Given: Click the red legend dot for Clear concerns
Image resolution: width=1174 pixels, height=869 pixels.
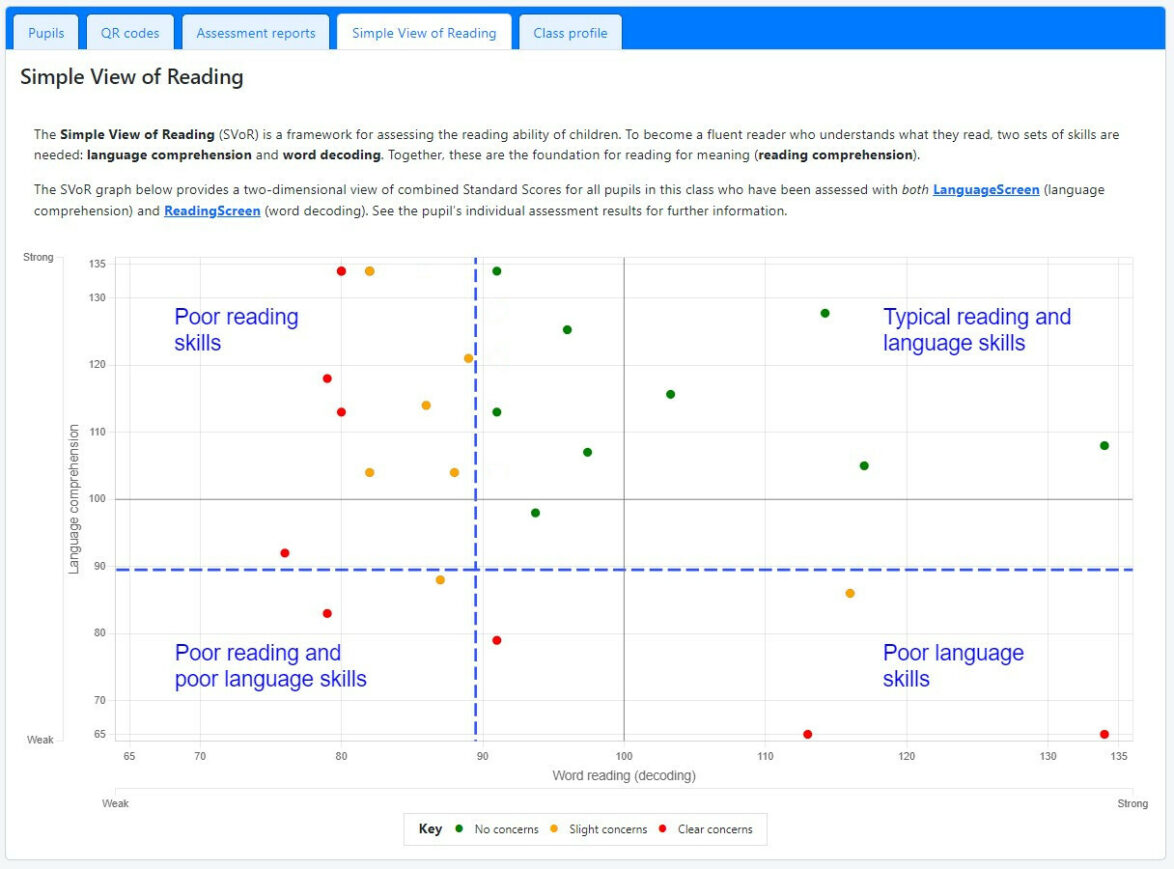Looking at the screenshot, I should 663,829.
